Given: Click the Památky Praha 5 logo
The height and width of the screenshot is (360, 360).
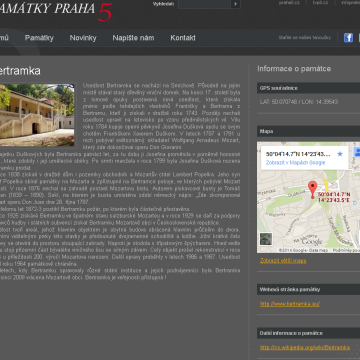Looking at the screenshot, I should 56,11.
